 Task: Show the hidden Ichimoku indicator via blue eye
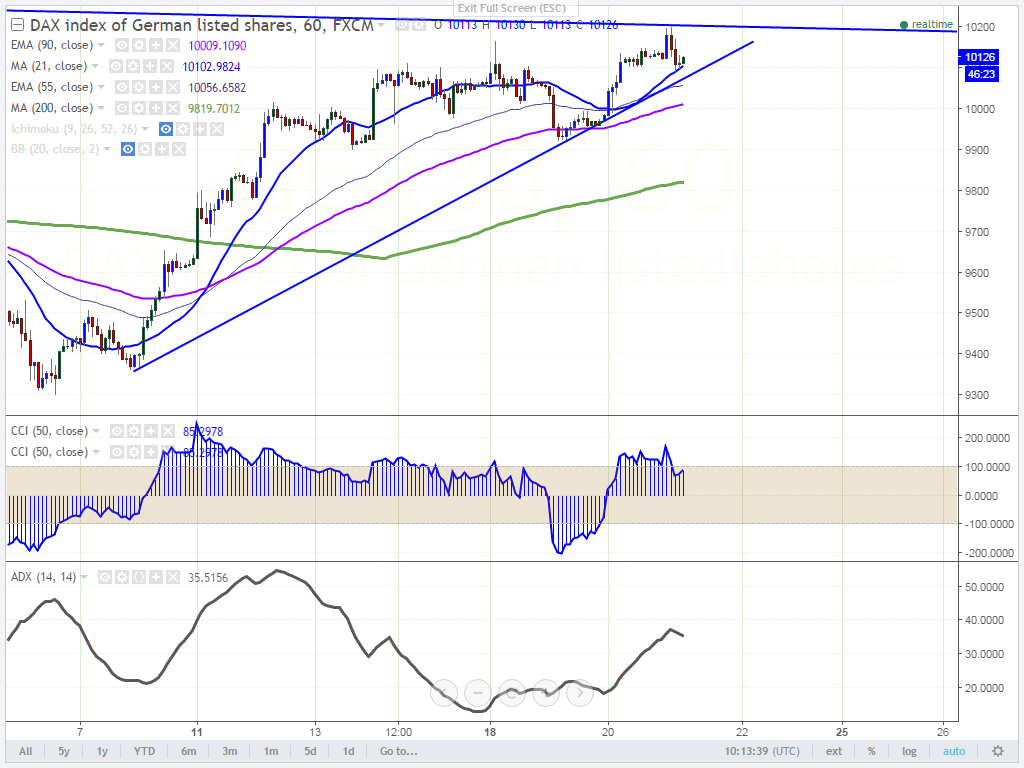pyautogui.click(x=166, y=129)
